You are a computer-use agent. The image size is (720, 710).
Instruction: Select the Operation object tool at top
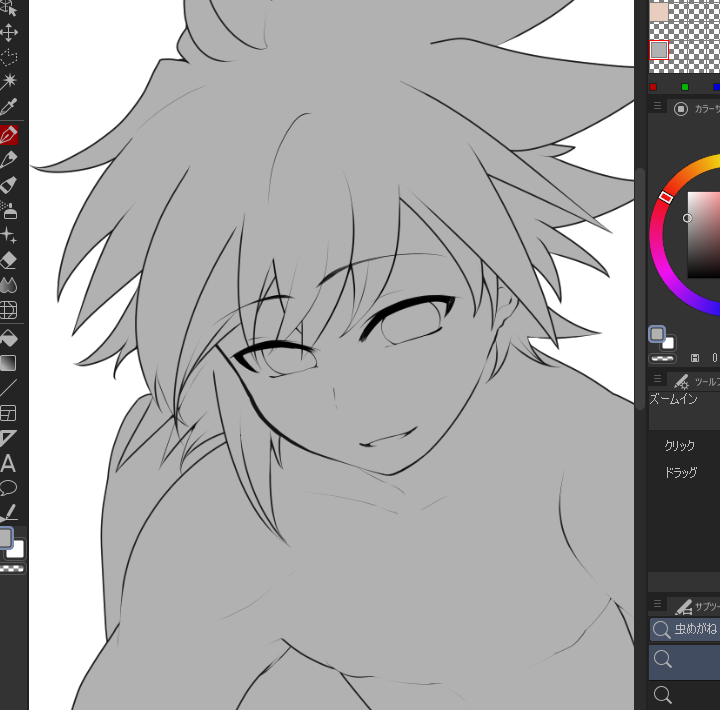[x=9, y=8]
